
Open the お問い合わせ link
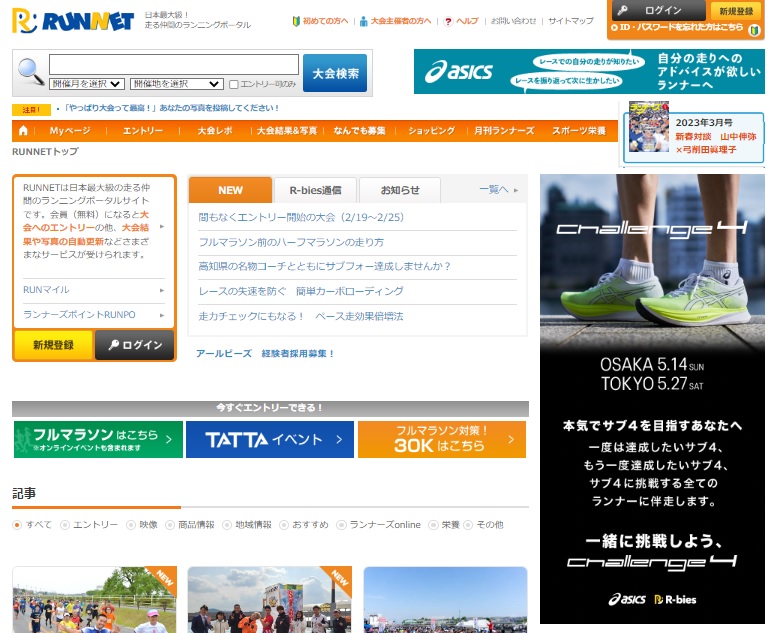pos(514,21)
